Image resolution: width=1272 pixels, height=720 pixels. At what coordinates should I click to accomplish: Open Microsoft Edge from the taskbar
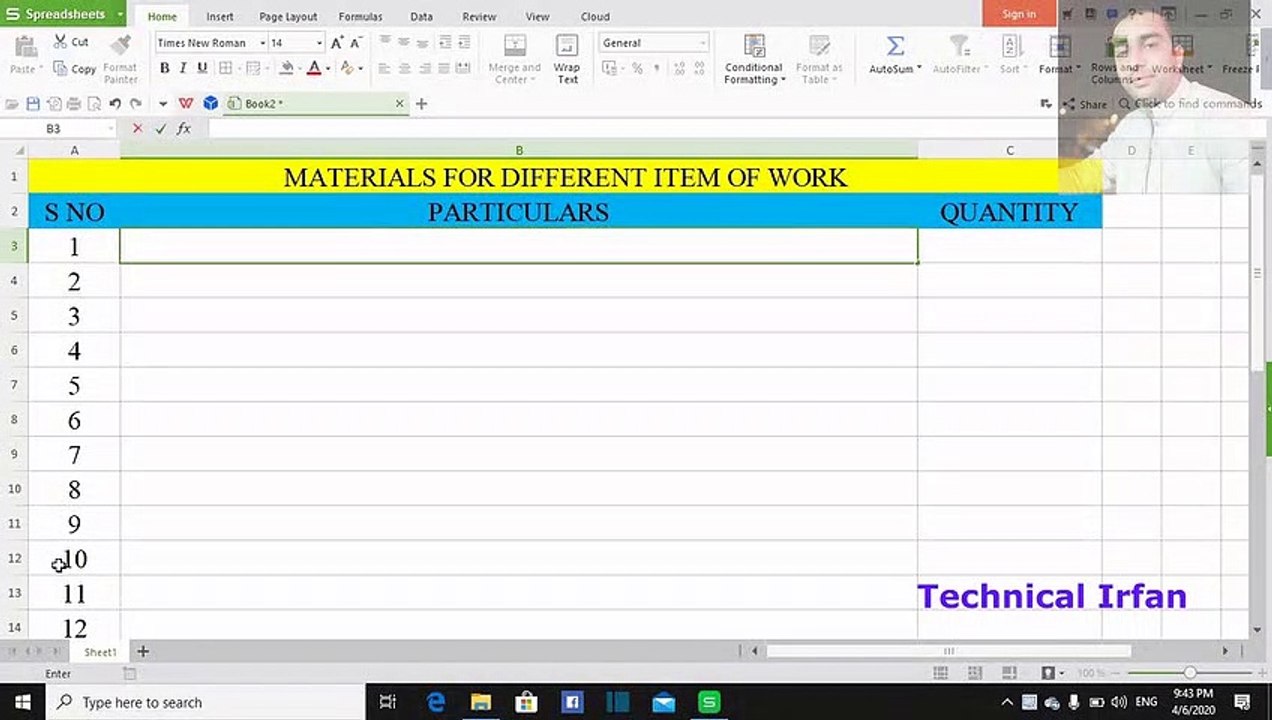click(x=436, y=702)
